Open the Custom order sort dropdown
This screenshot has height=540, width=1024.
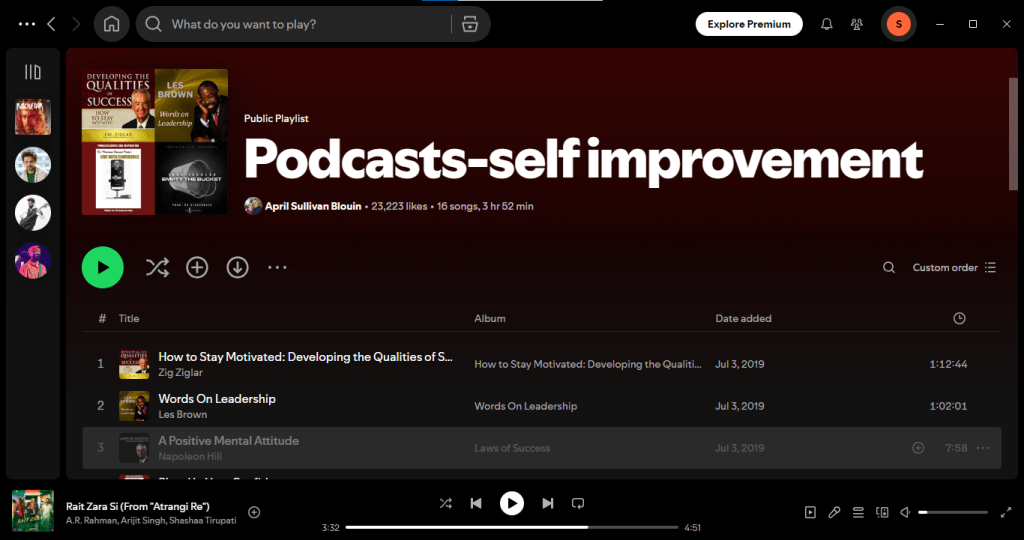coord(954,267)
